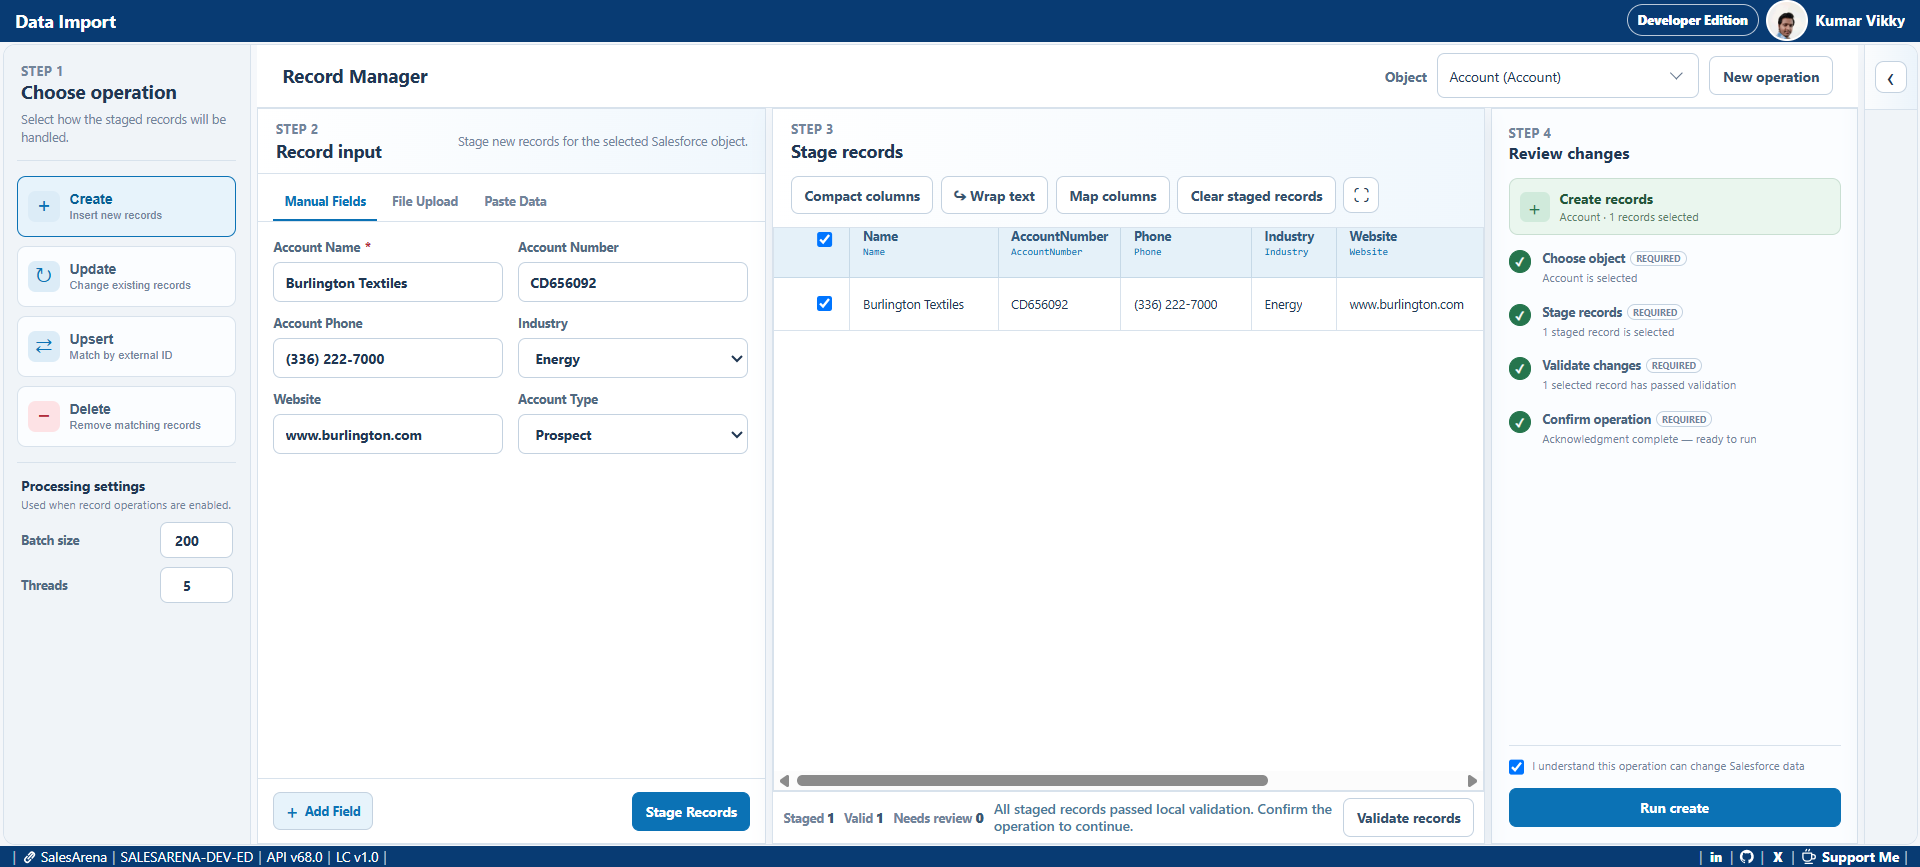Click the Compact columns button
The height and width of the screenshot is (867, 1920).
click(x=862, y=196)
